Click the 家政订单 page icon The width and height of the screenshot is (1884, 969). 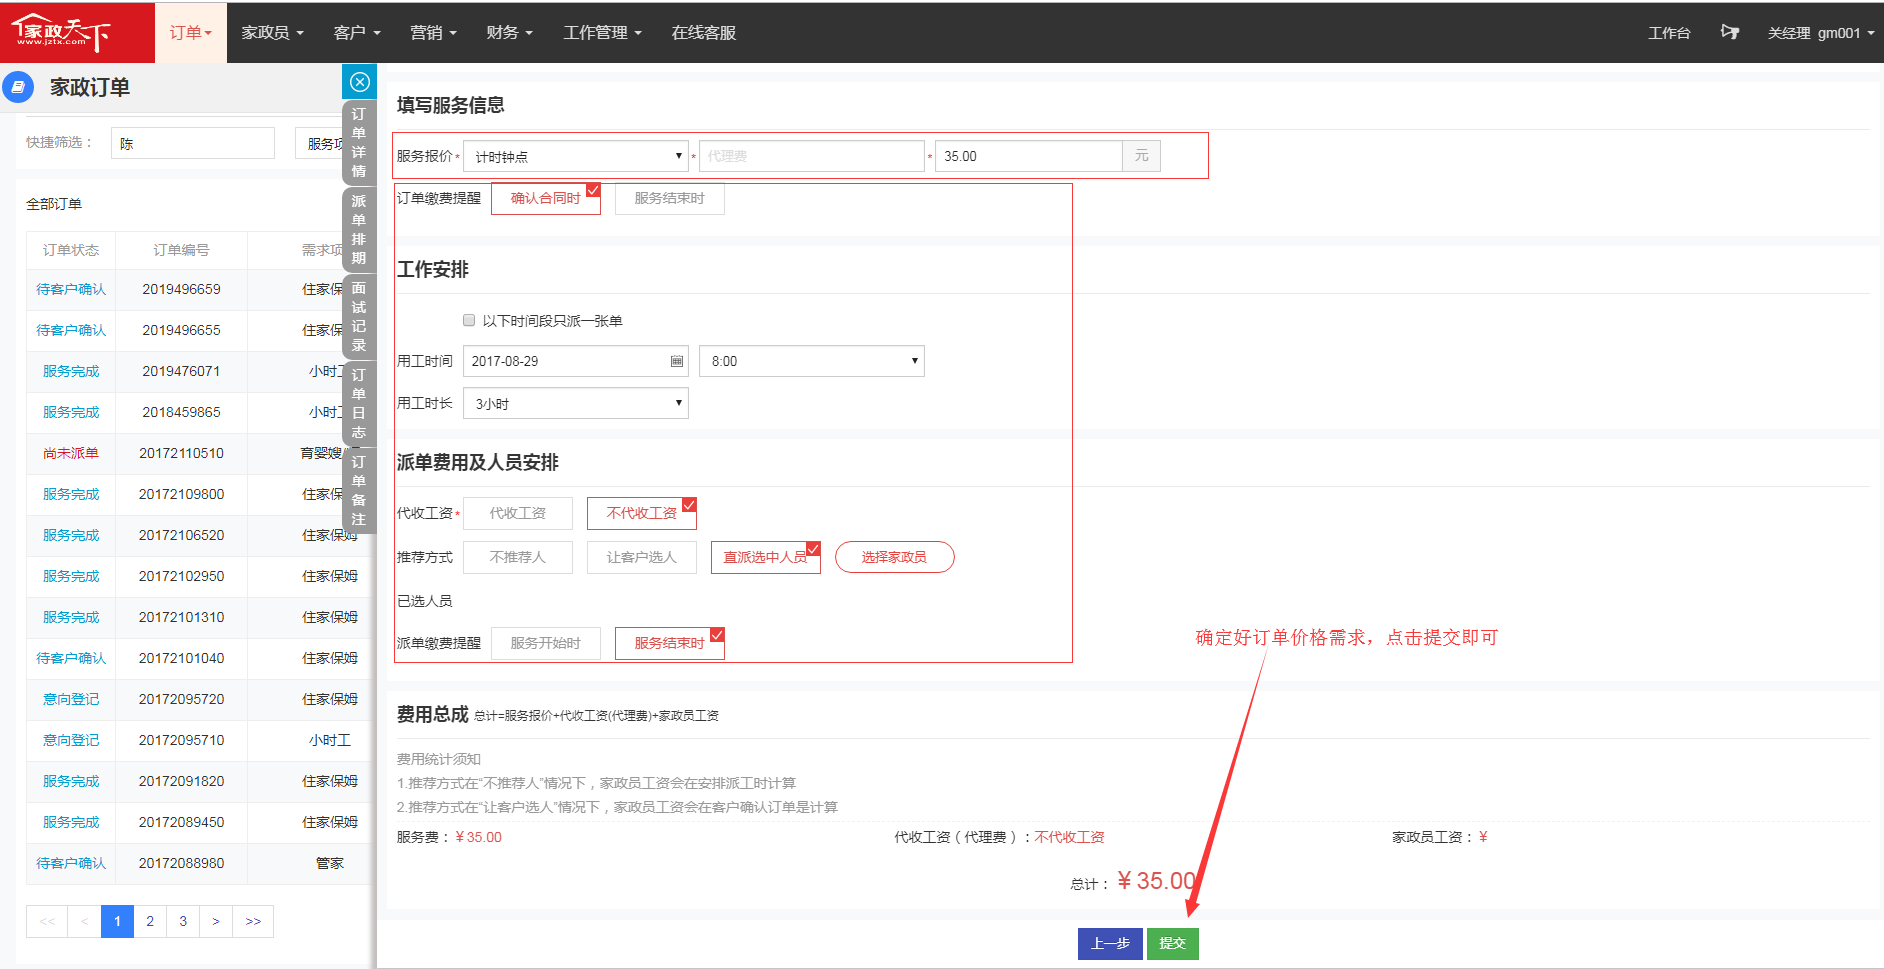click(18, 87)
